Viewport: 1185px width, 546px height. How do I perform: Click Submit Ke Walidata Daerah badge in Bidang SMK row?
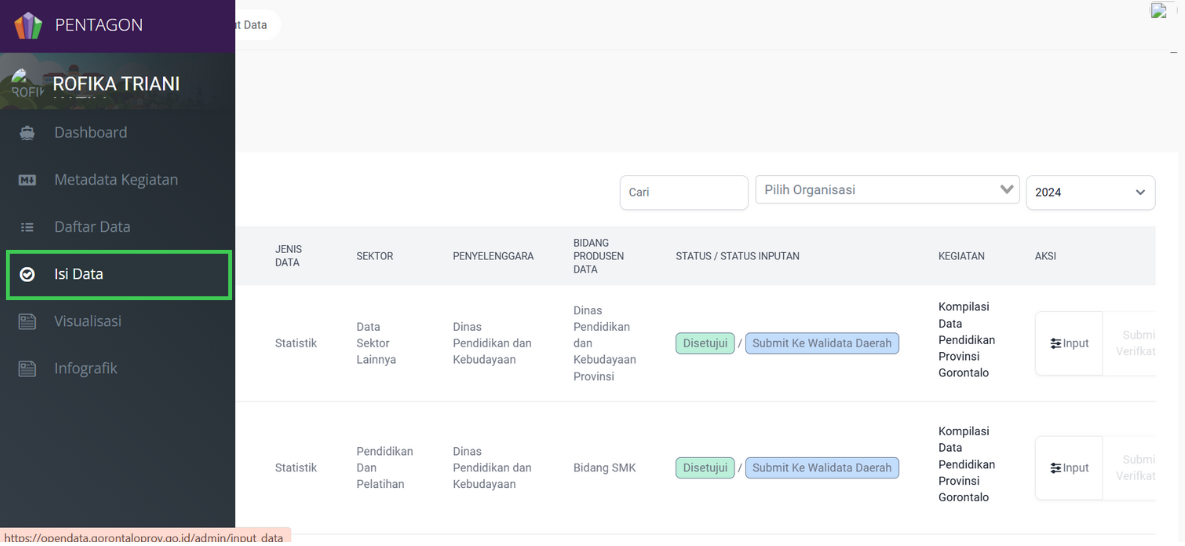(x=822, y=468)
